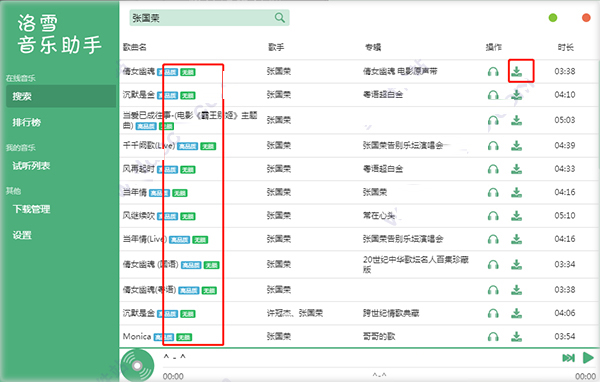Open 设置 from the sidebar
Image resolution: width=600 pixels, height=382 pixels.
(22, 235)
